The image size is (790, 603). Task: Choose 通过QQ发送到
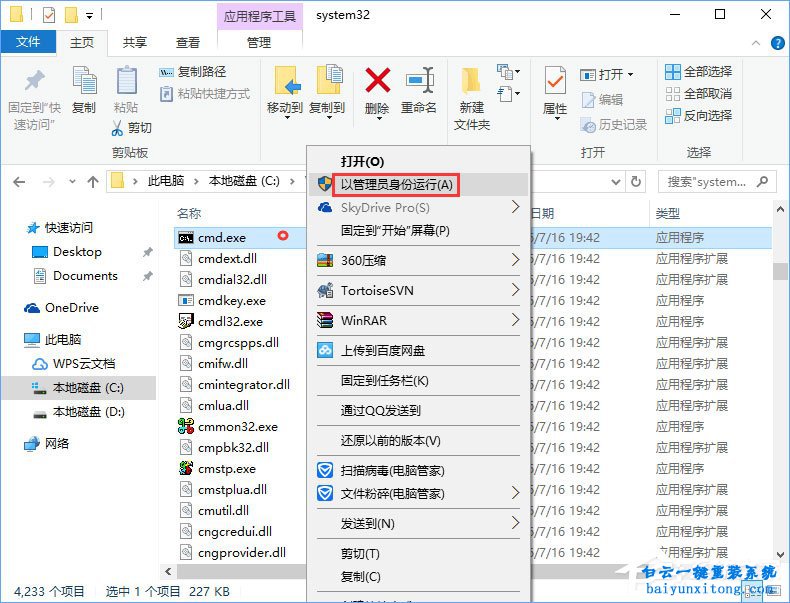click(418, 411)
